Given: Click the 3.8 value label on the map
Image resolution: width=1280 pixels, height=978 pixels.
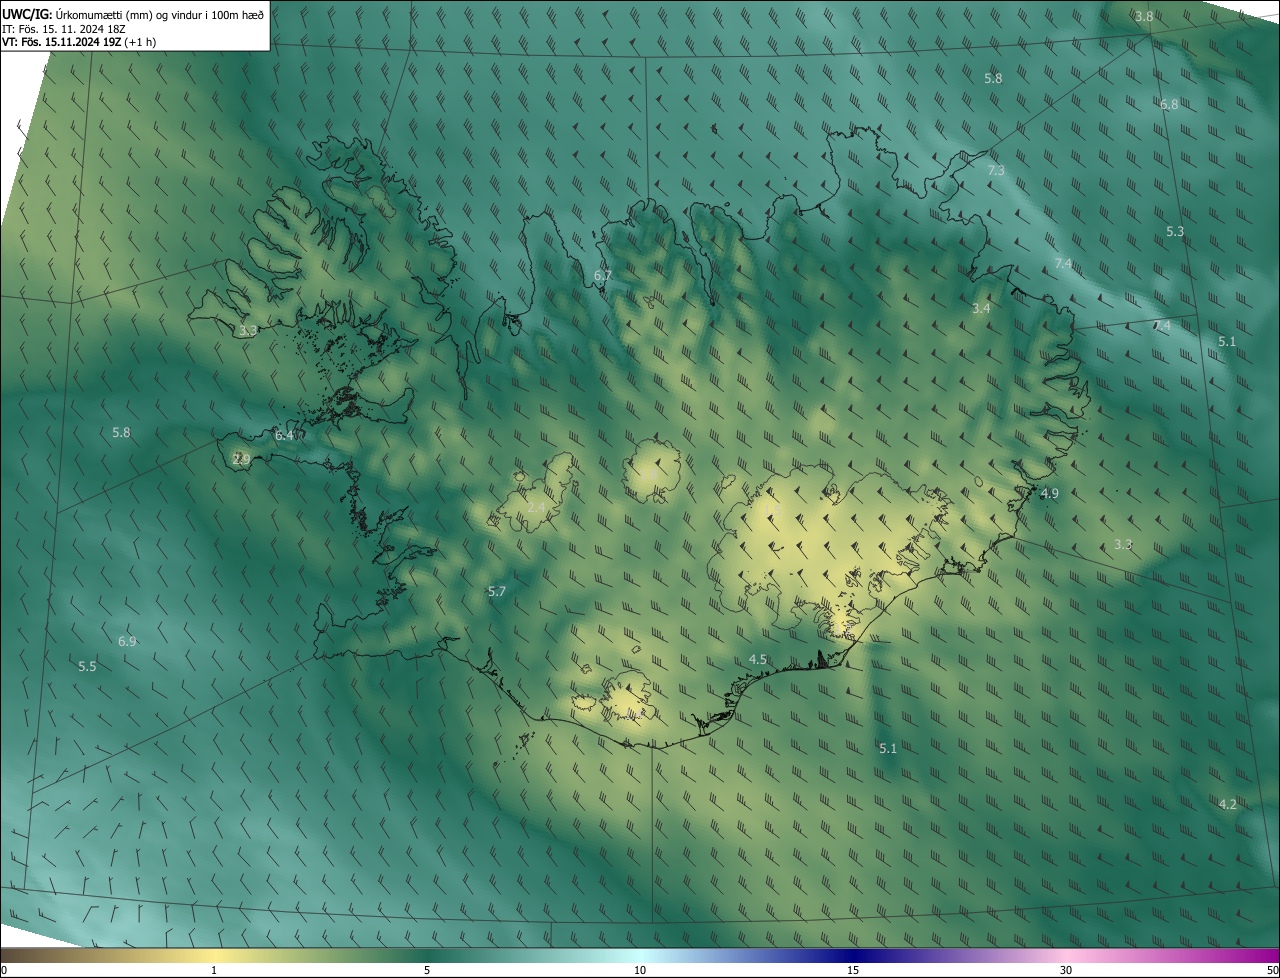Looking at the screenshot, I should [1145, 16].
